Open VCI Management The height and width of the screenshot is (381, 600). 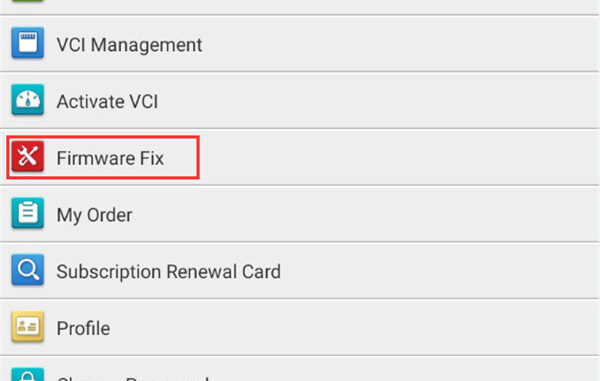[129, 45]
